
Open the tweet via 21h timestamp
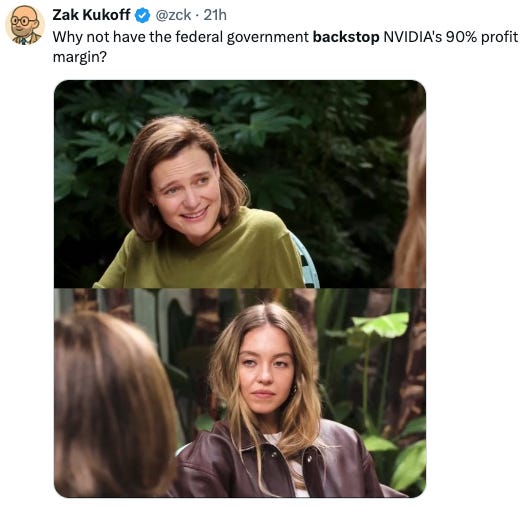(x=215, y=15)
